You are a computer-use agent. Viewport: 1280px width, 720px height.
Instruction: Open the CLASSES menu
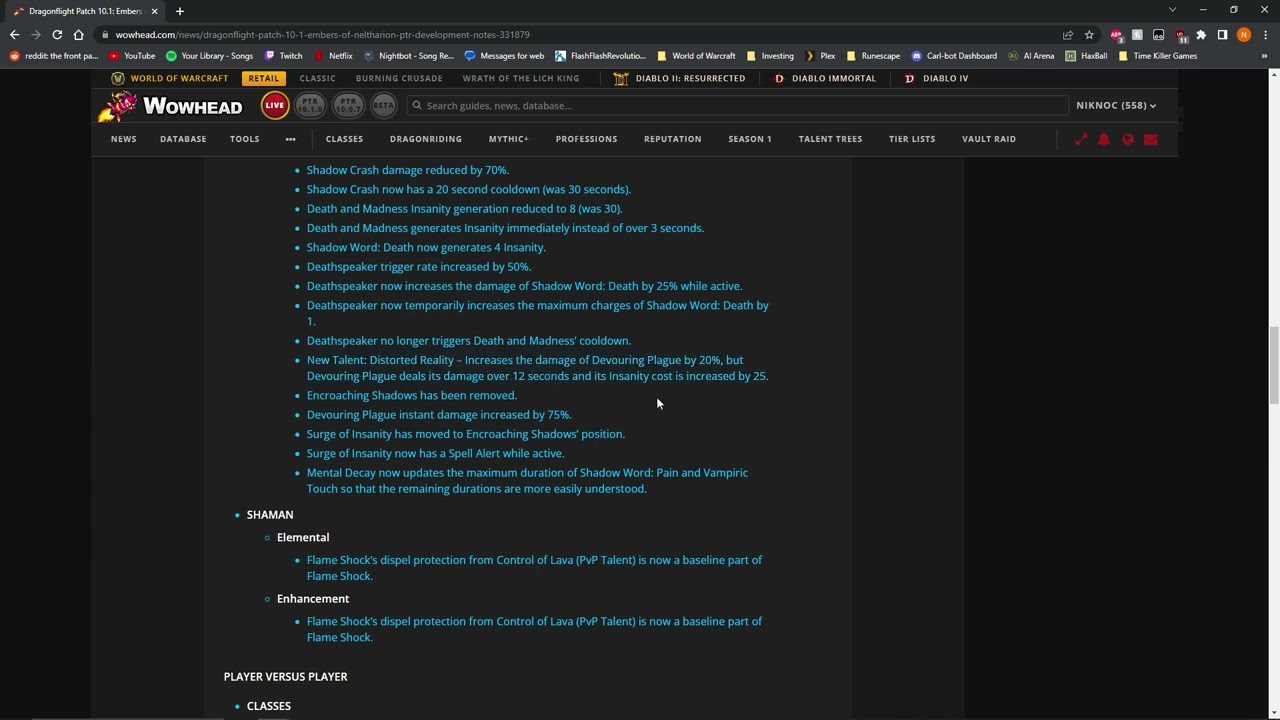pyautogui.click(x=344, y=139)
